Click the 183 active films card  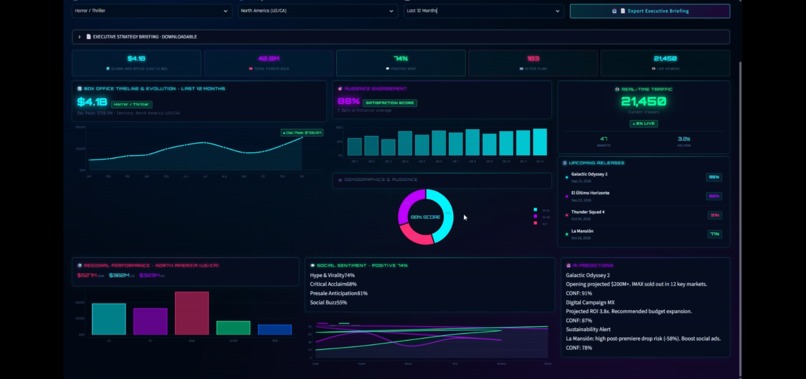point(533,63)
